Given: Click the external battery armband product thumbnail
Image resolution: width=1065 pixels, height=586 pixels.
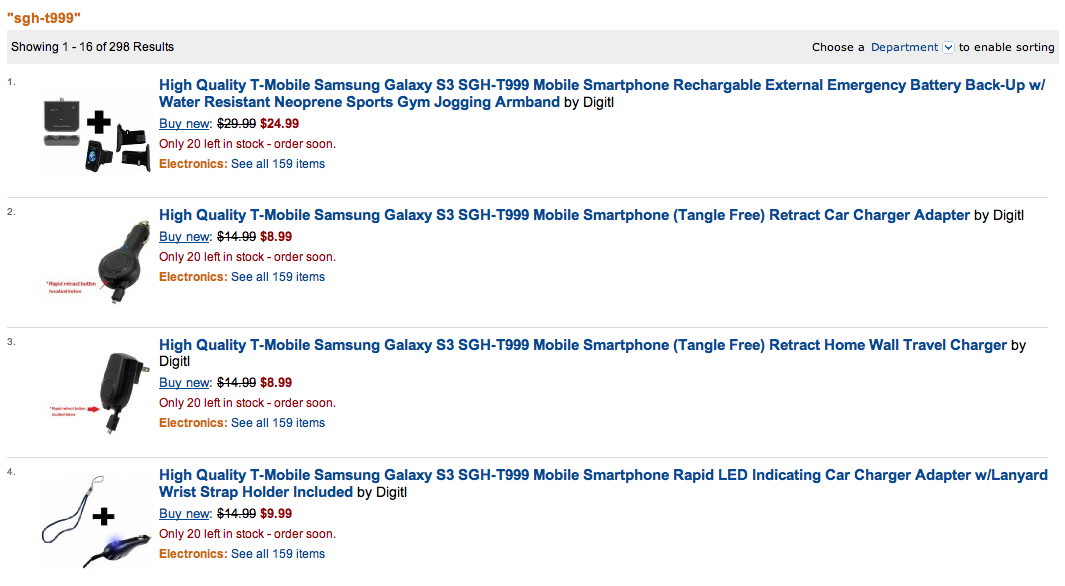Looking at the screenshot, I should [95, 135].
